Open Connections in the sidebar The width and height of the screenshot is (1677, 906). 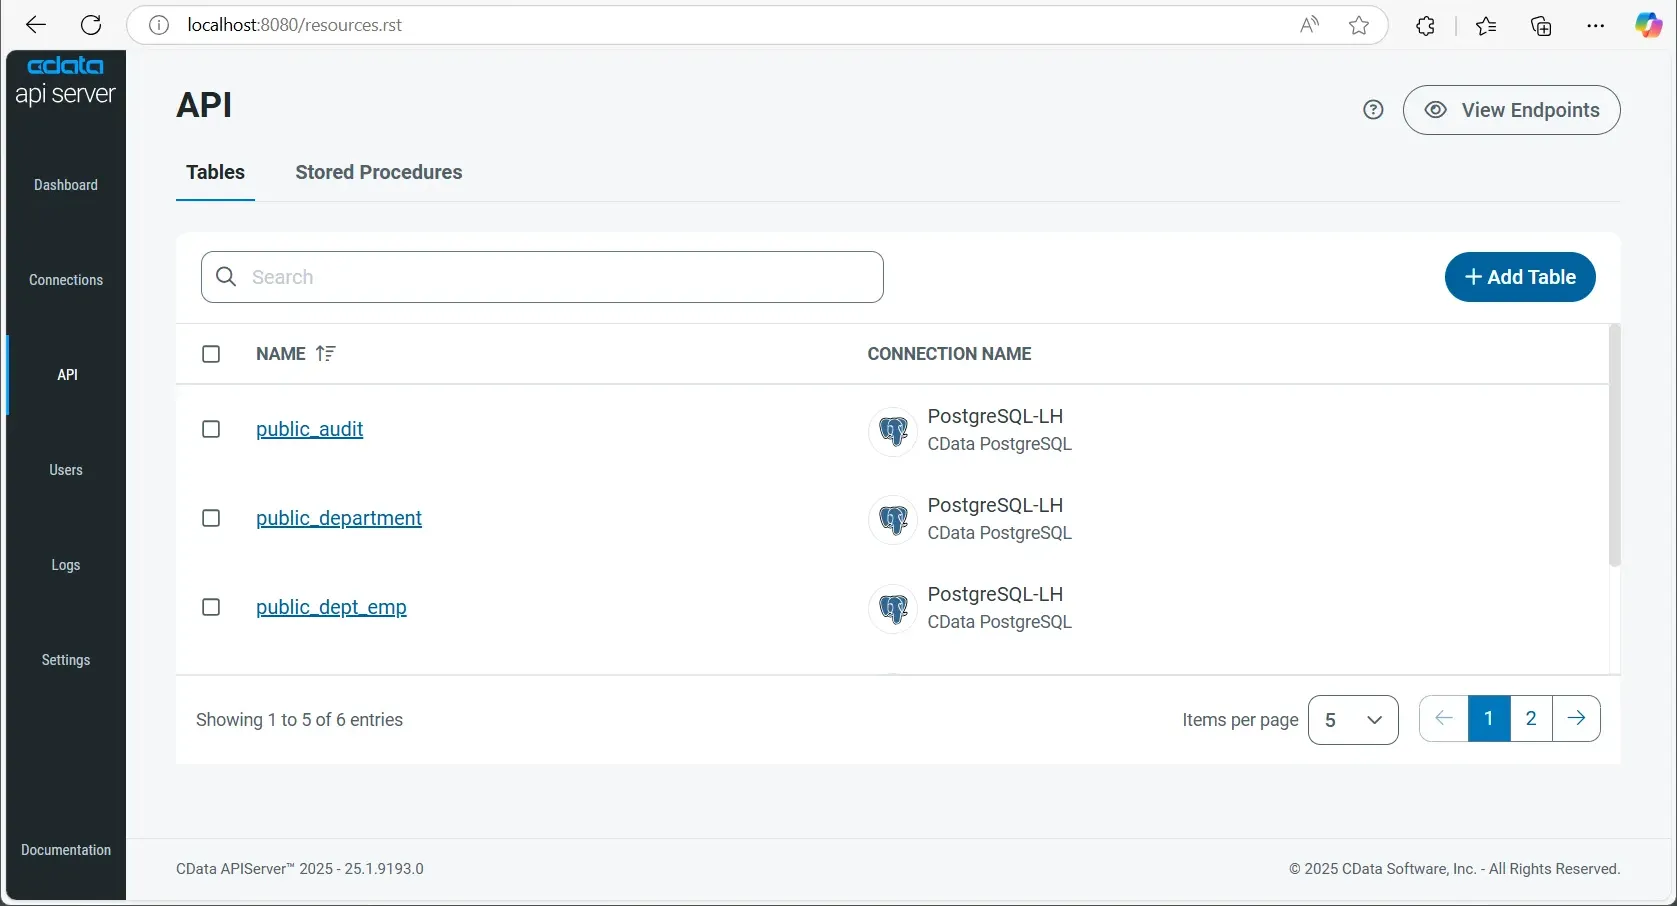66,280
